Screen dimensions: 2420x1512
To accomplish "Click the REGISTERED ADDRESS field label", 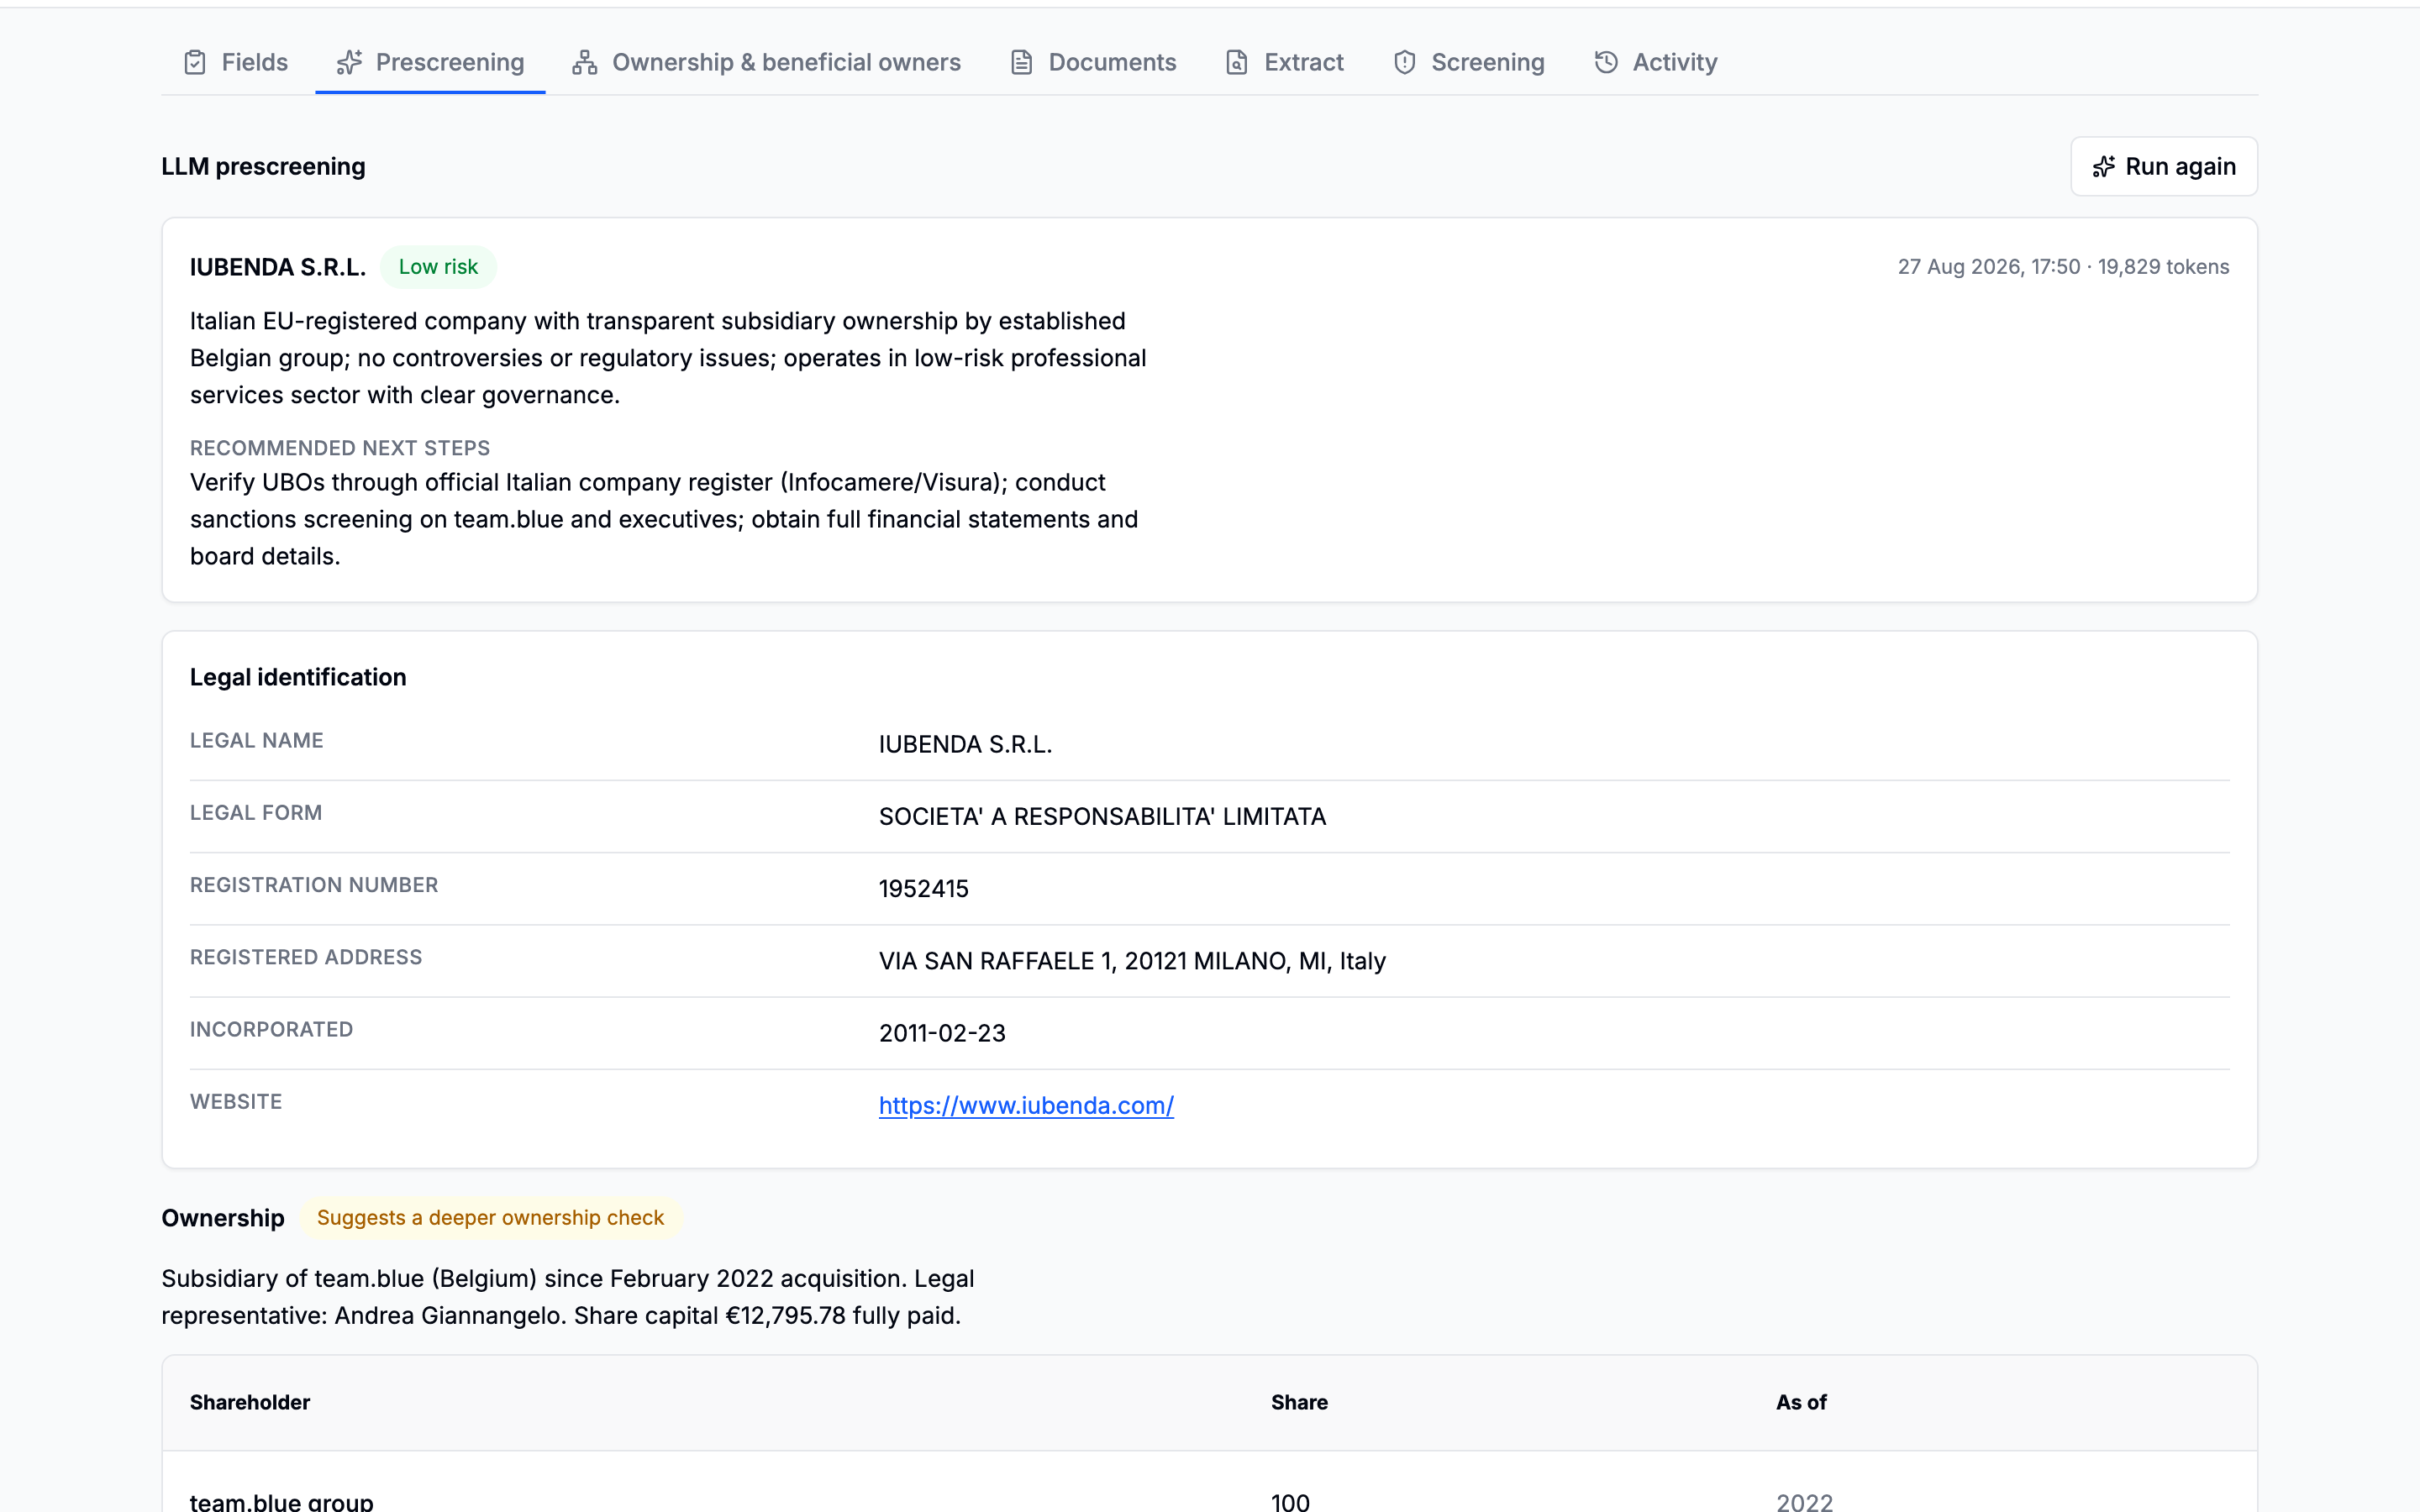I will 306,957.
